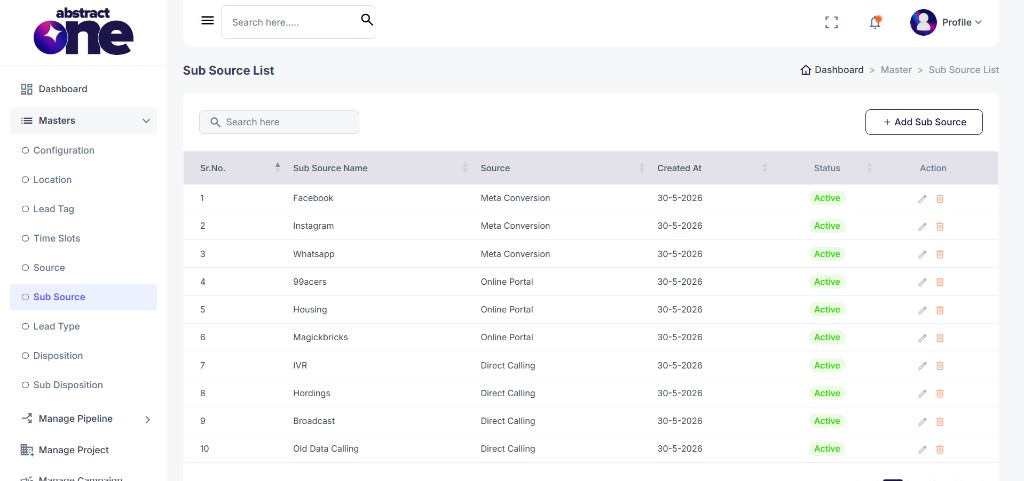Select Sub Source menu item
The height and width of the screenshot is (481, 1024).
(84, 297)
